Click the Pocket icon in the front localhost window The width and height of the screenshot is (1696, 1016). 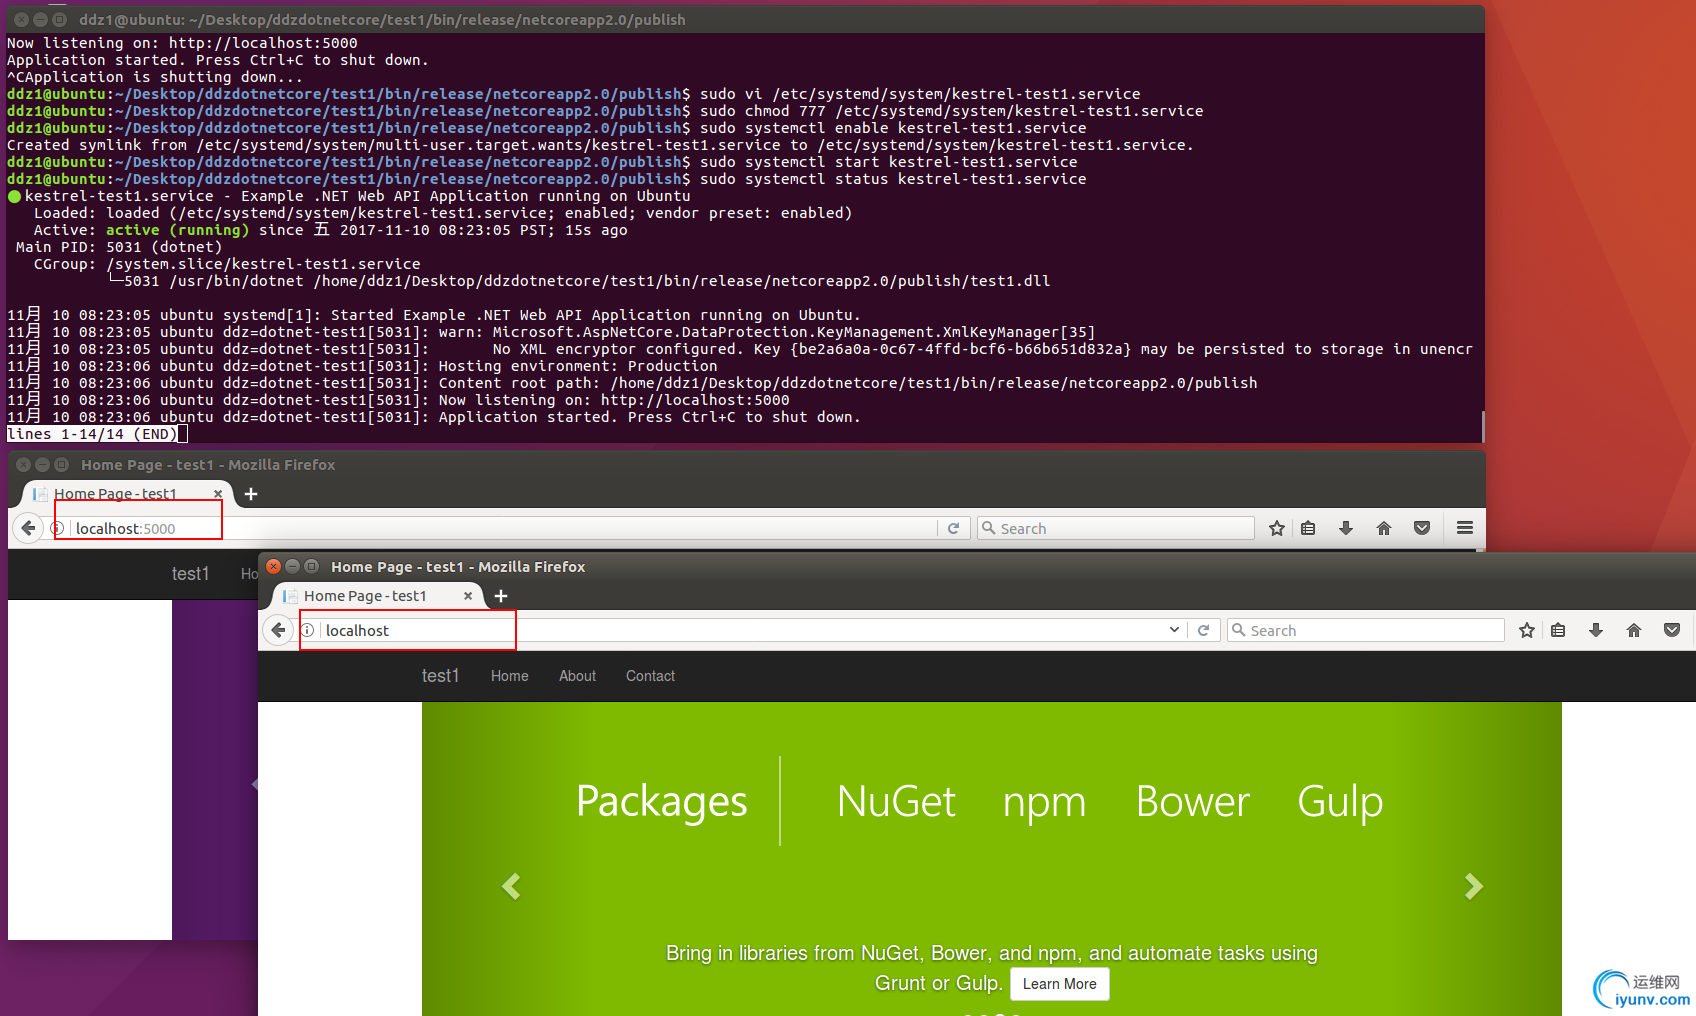coord(1672,630)
